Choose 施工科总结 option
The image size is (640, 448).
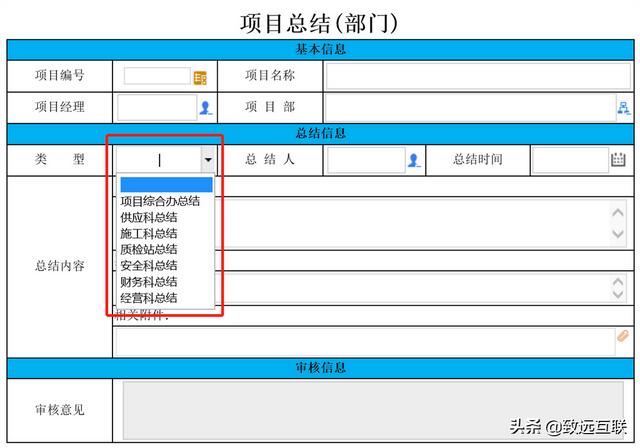[149, 233]
